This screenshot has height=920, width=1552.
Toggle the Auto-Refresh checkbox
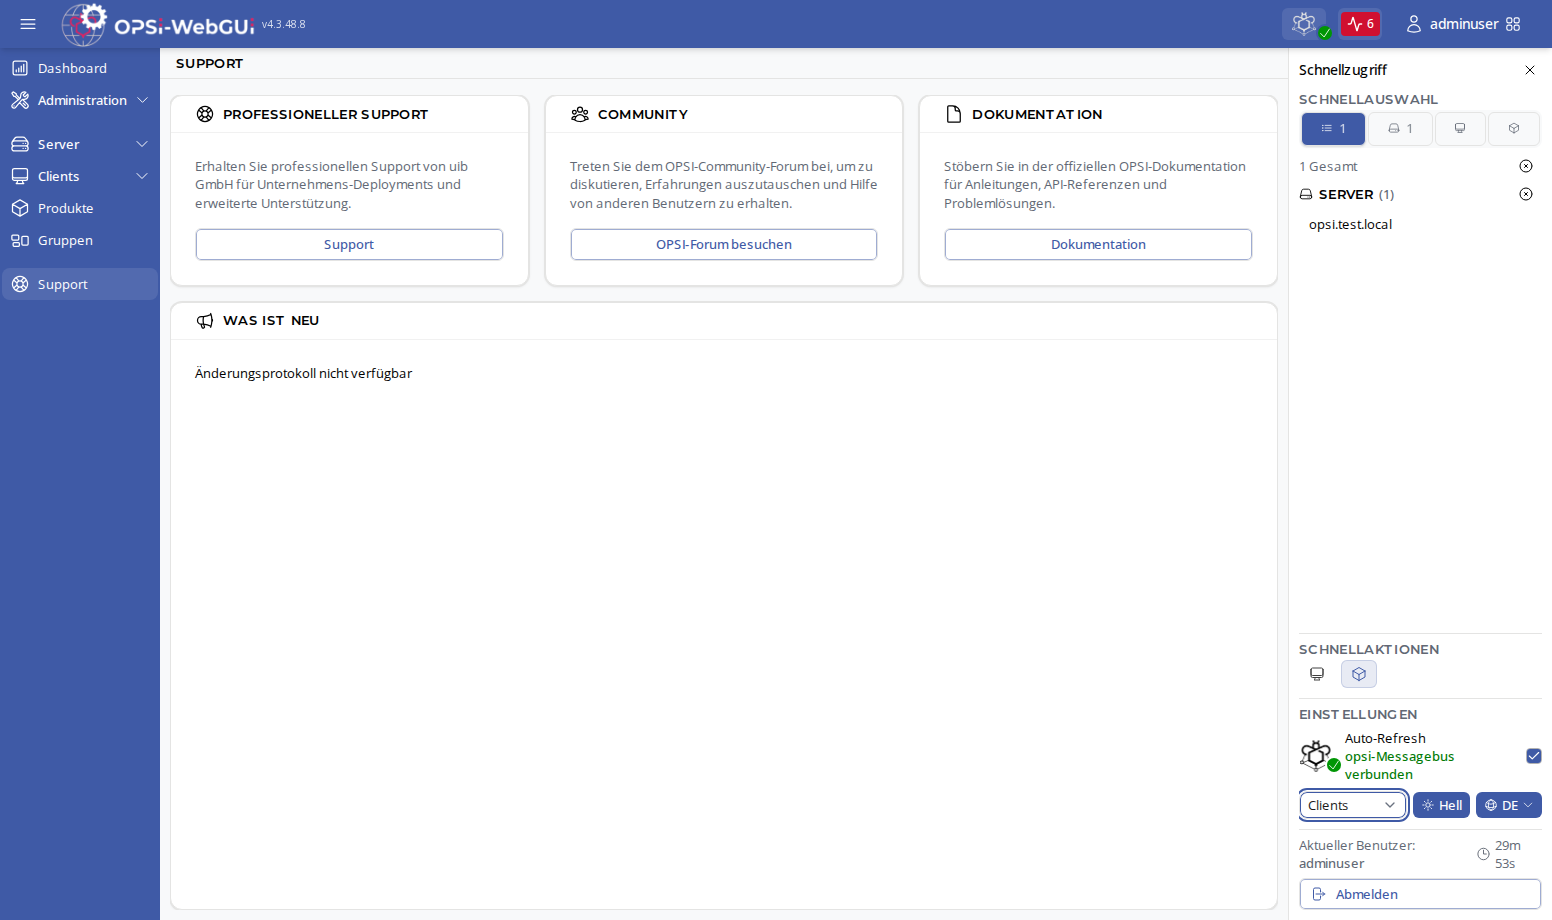[1534, 756]
